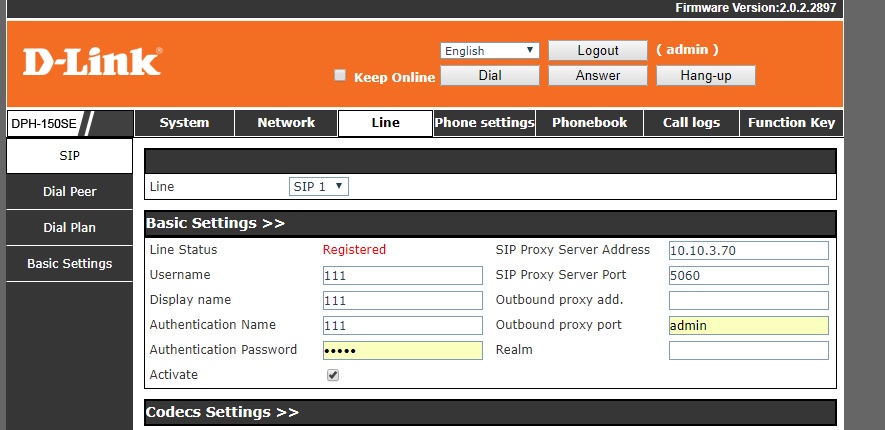Select Dial Peer in the sidebar
Viewport: 885px width, 430px height.
69,191
